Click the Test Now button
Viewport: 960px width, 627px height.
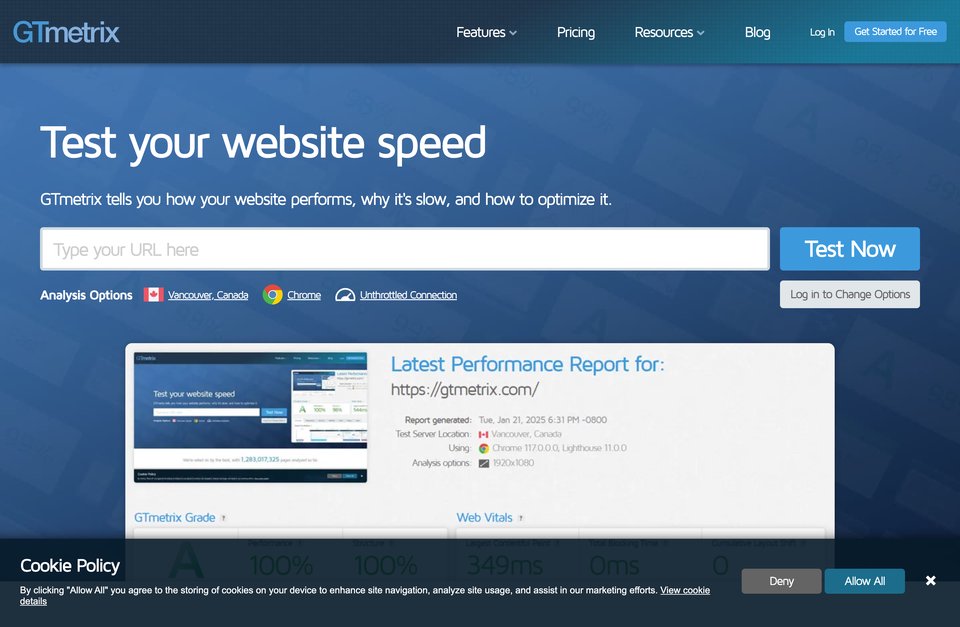click(850, 249)
